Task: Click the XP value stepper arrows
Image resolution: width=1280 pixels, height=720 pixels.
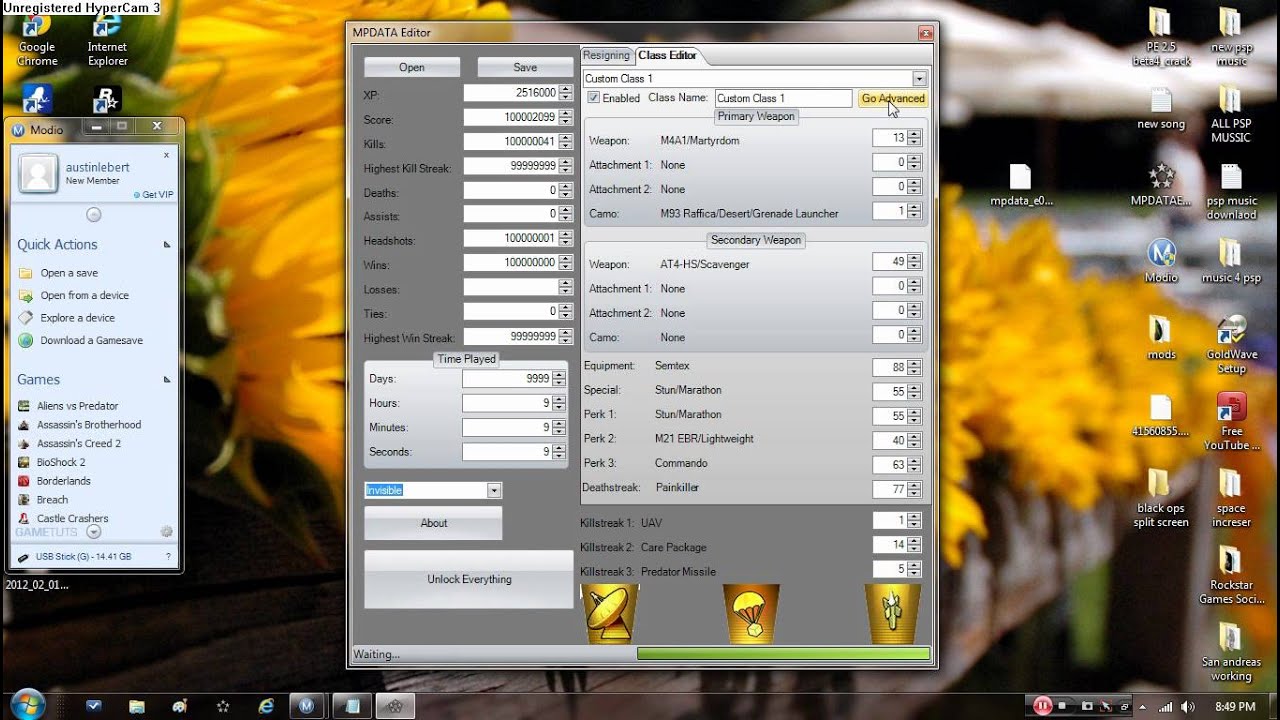Action: click(x=566, y=93)
